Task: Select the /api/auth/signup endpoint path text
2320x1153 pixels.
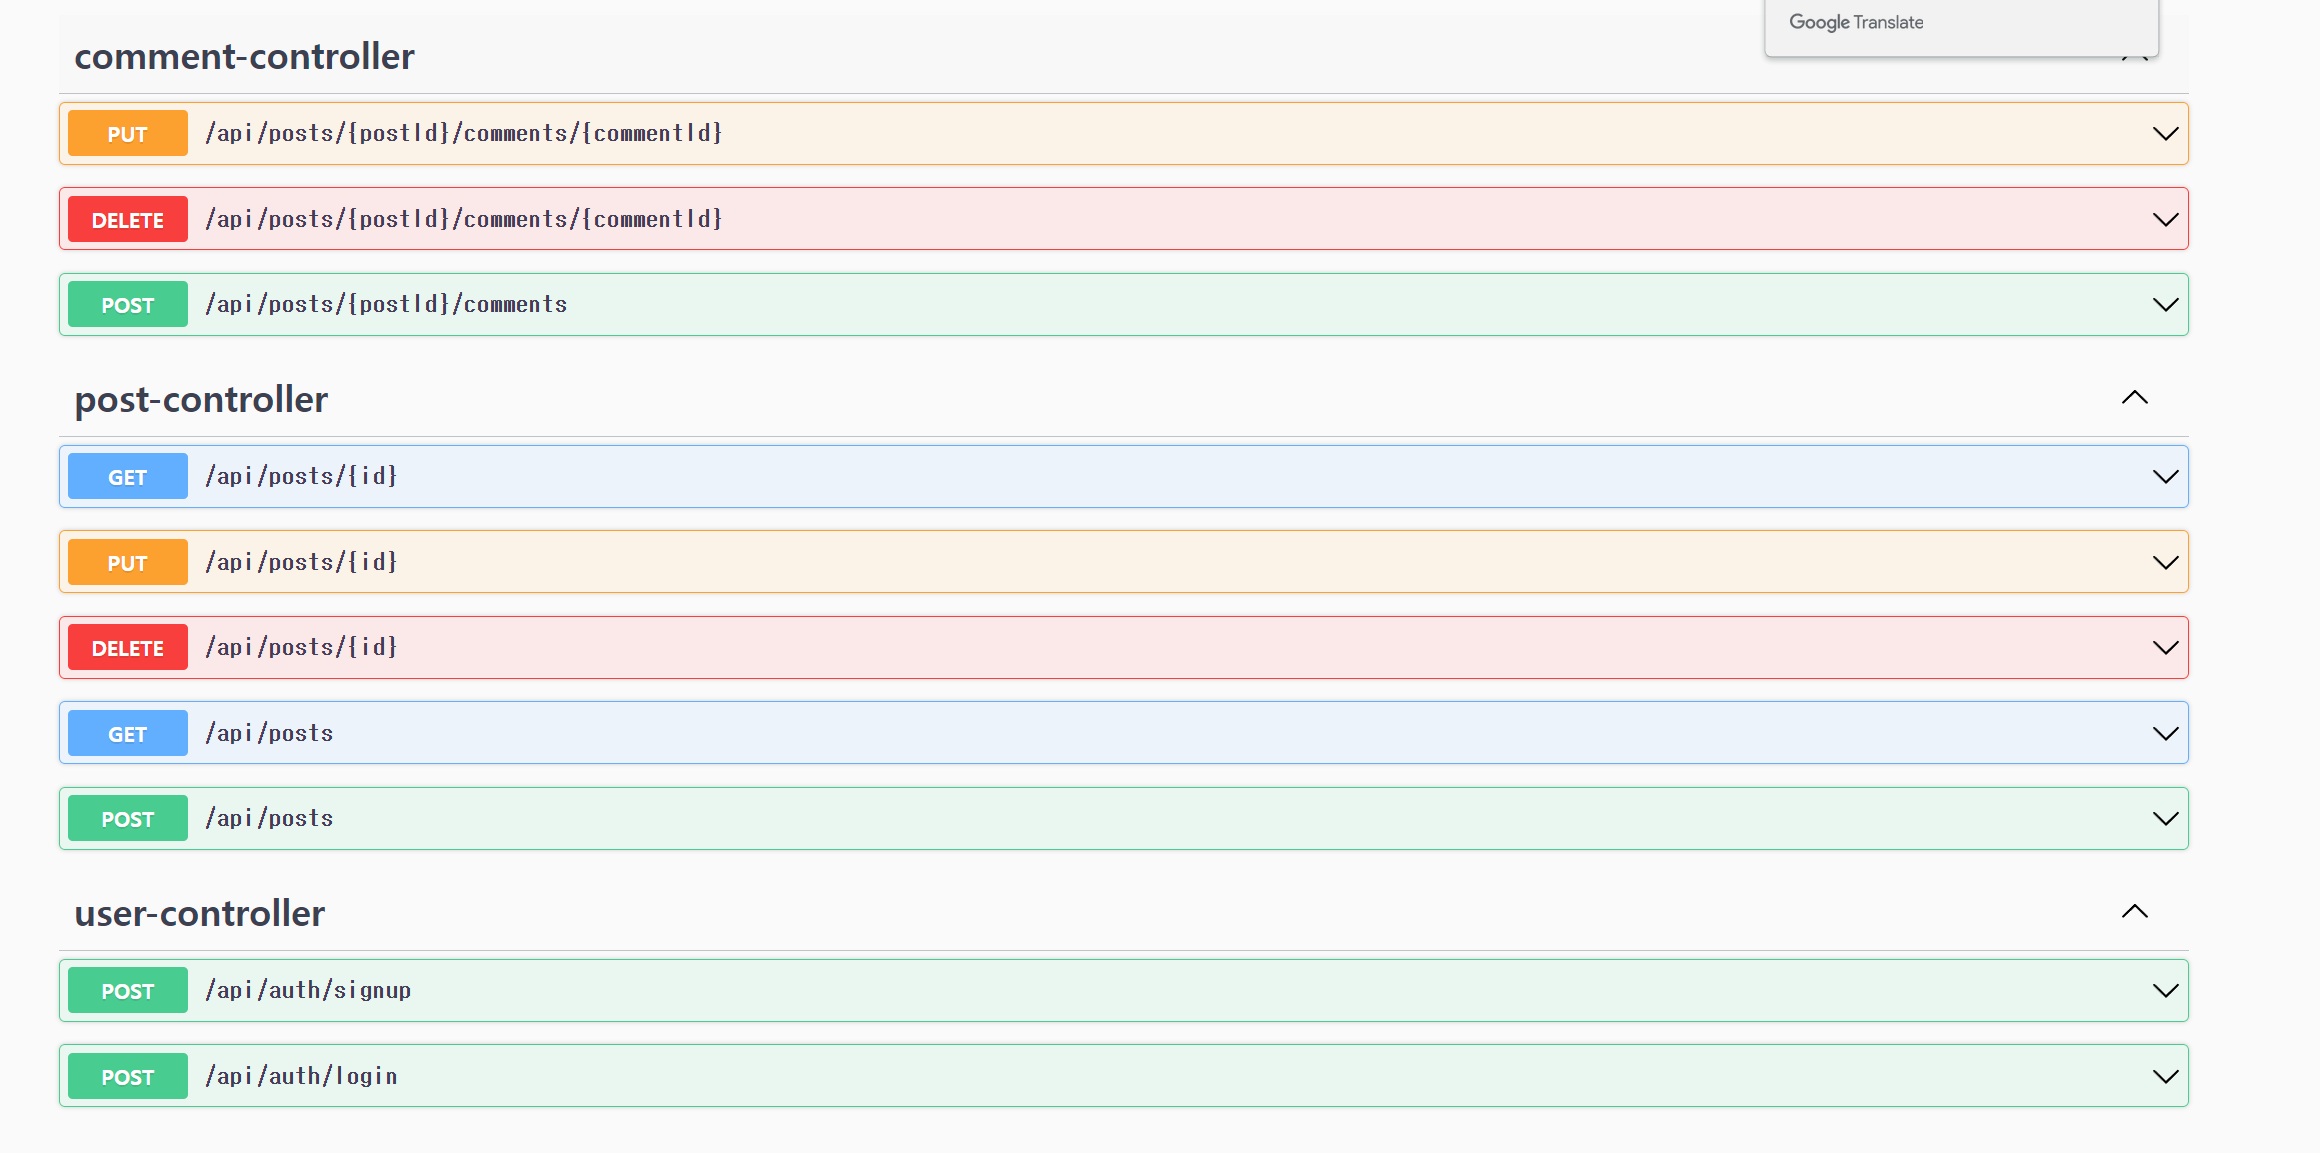Action: tap(308, 990)
